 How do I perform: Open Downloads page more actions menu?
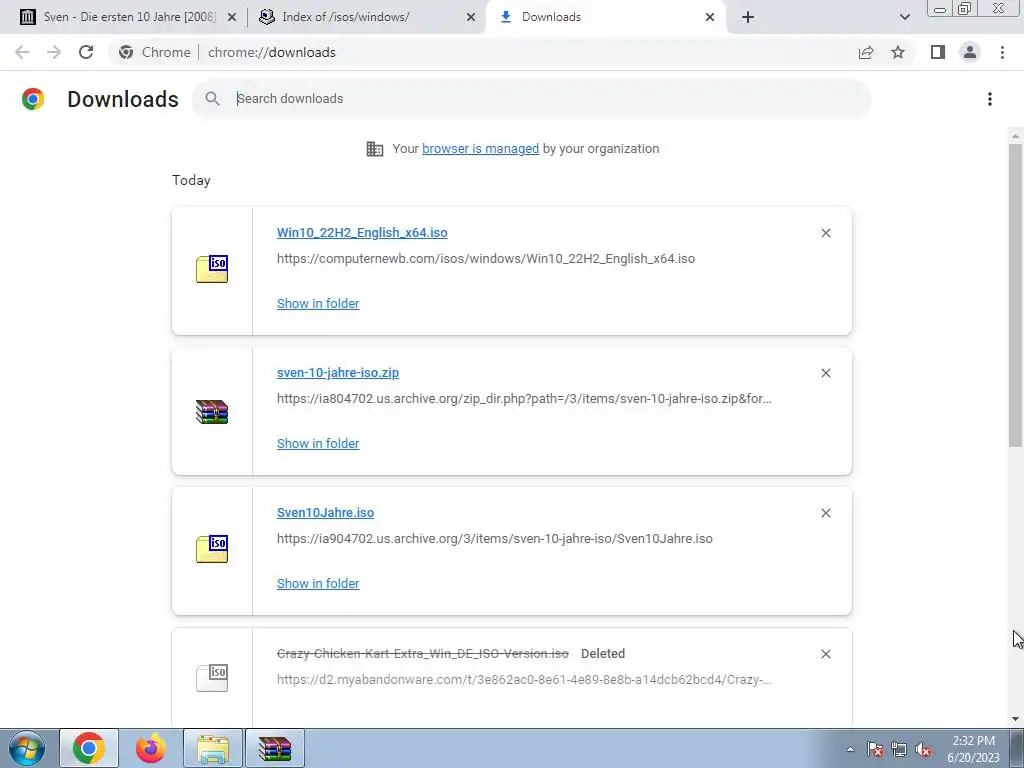pyautogui.click(x=989, y=99)
